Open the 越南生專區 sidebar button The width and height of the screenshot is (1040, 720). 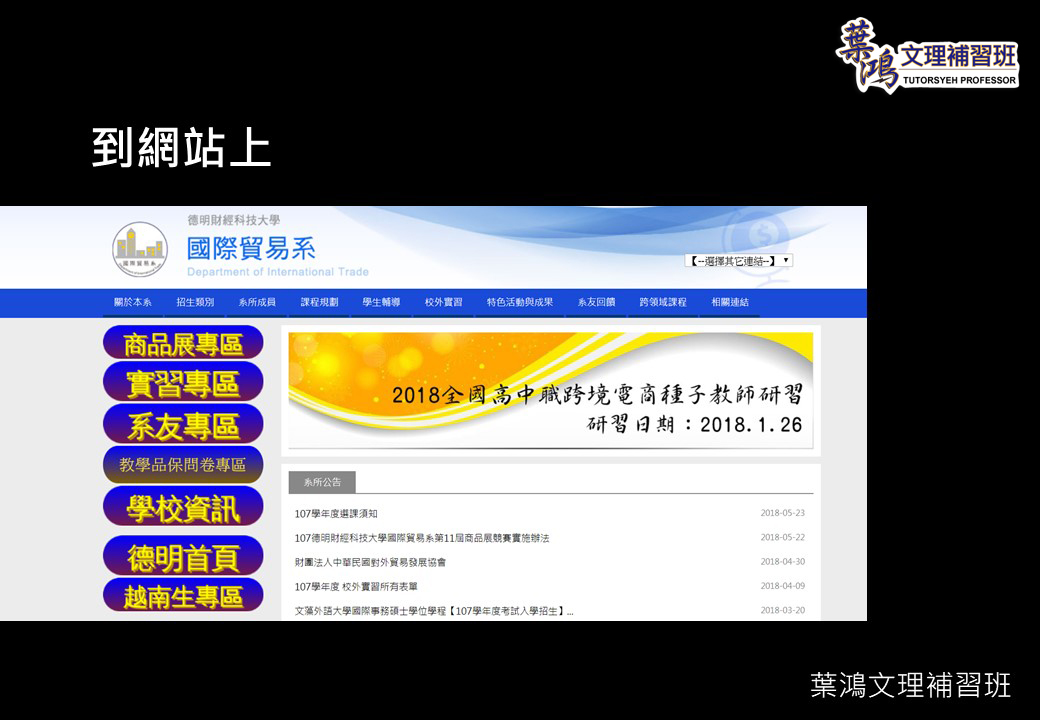coord(183,597)
